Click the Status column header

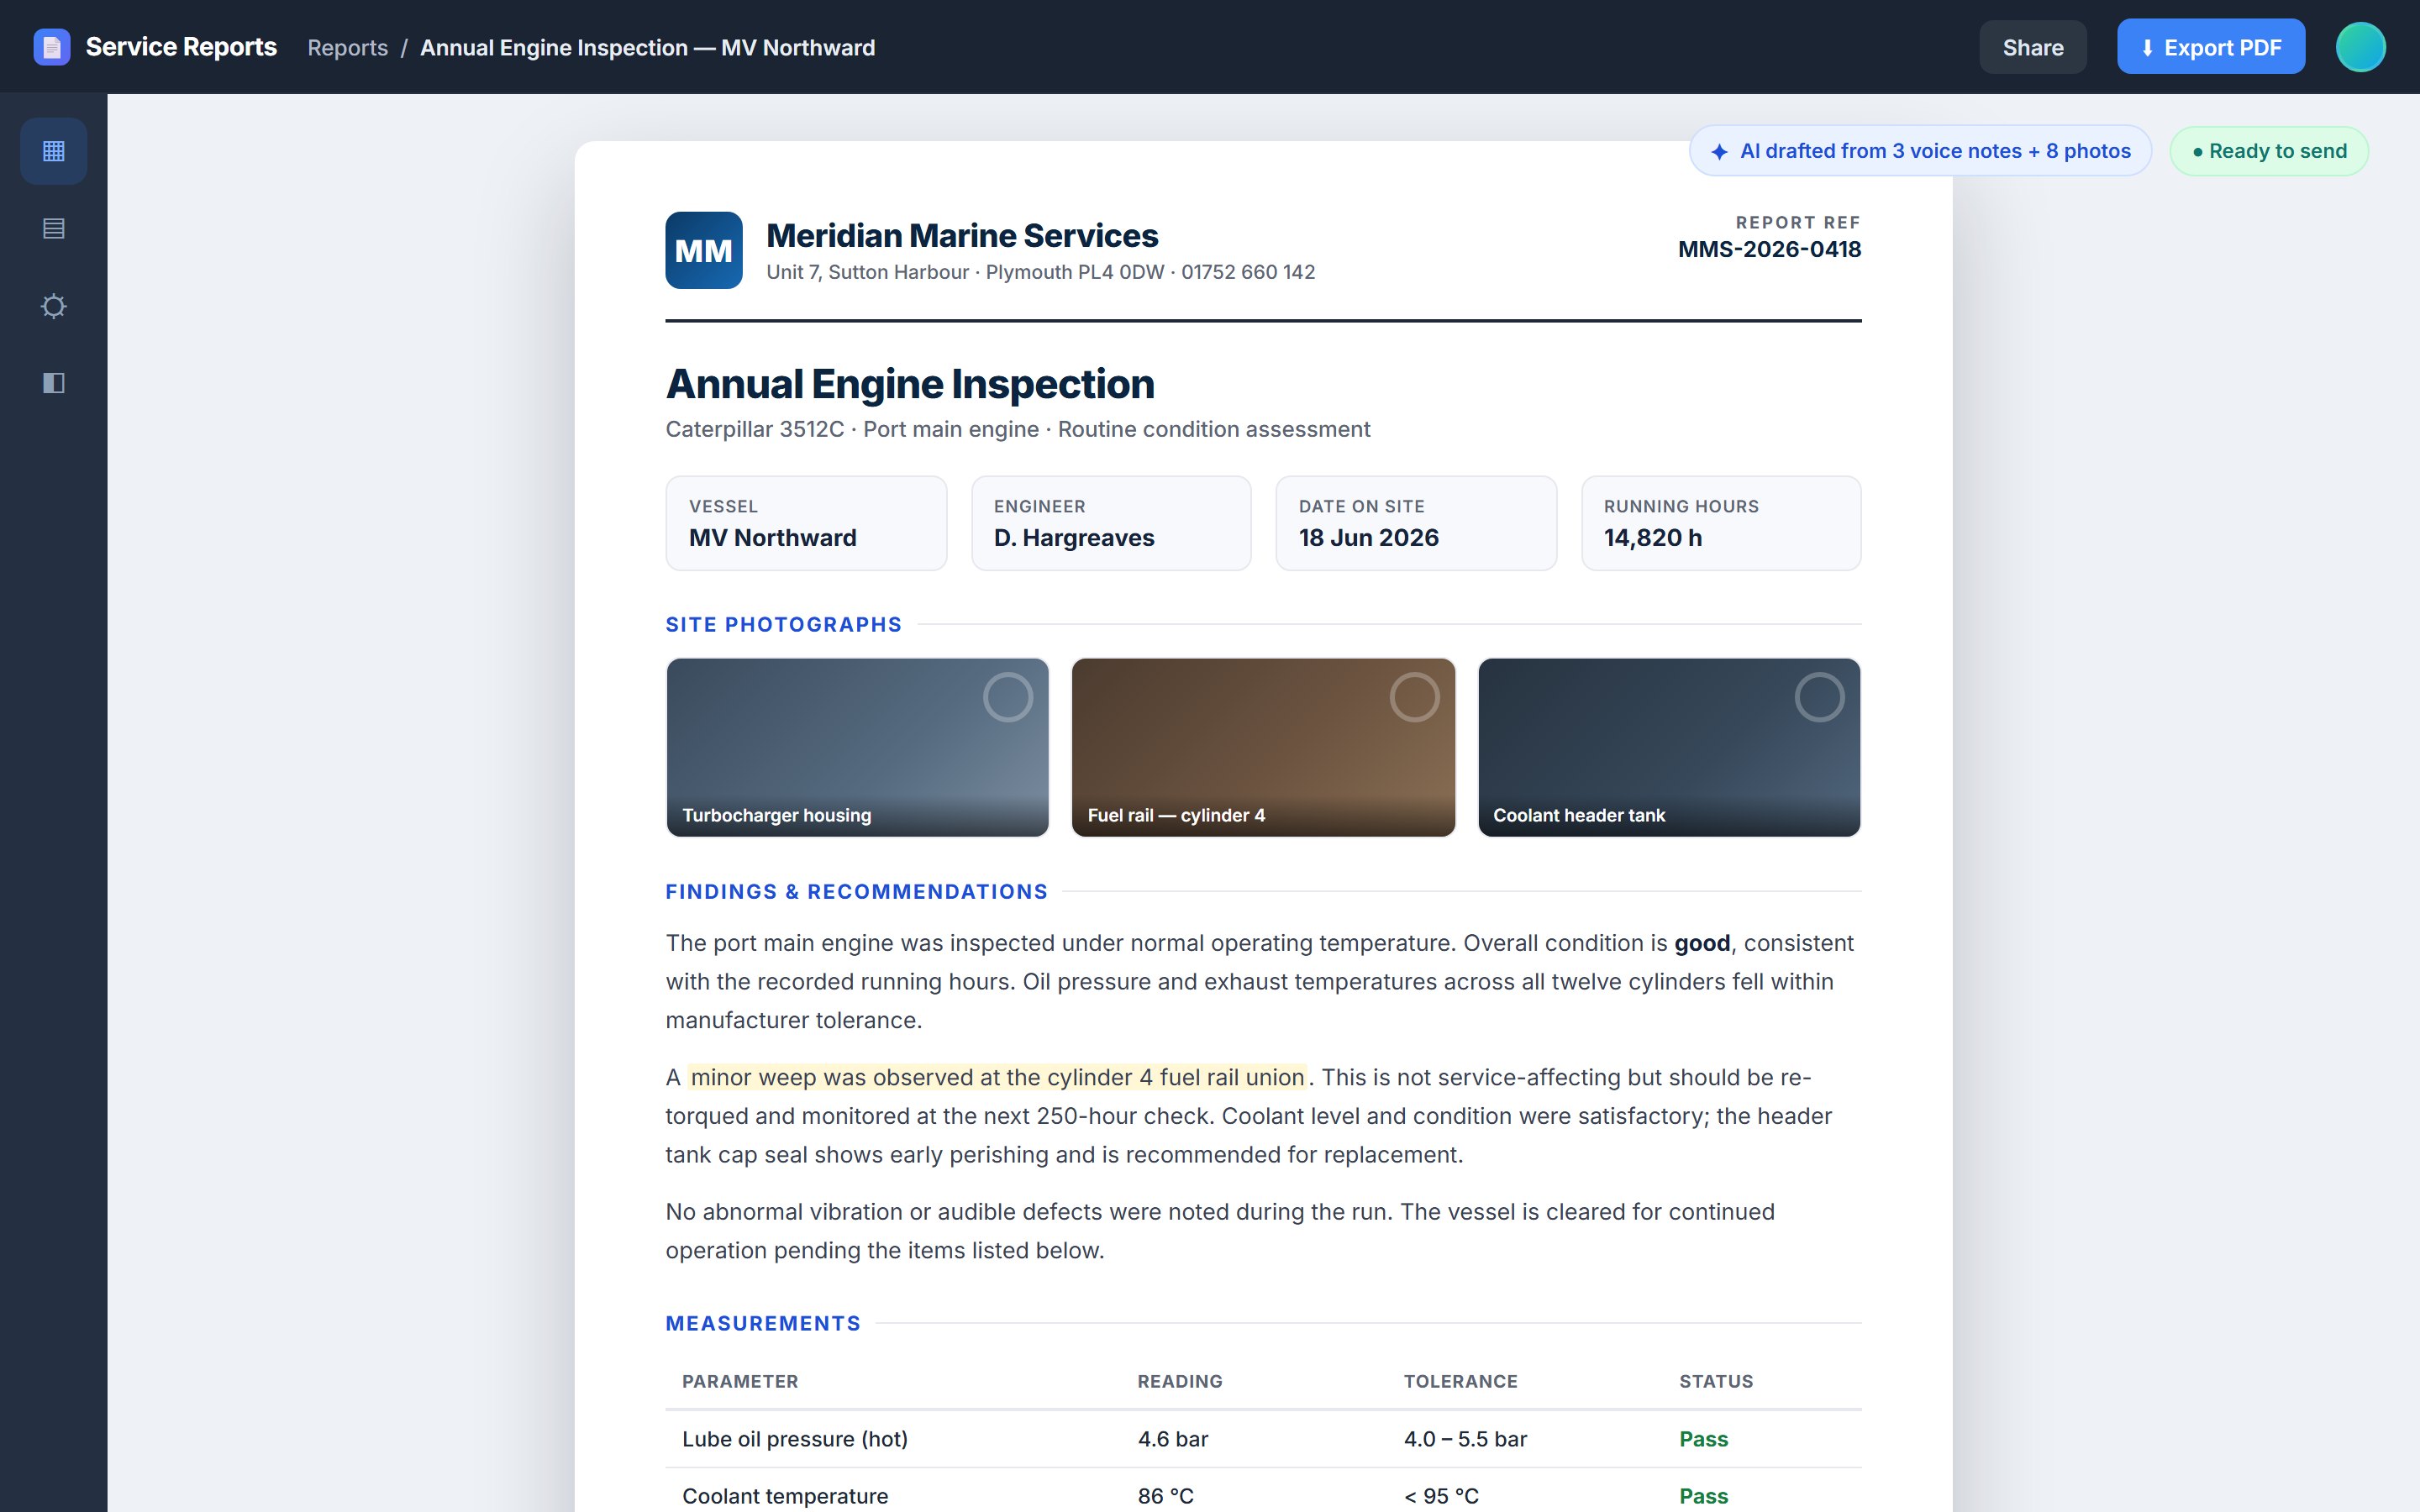pyautogui.click(x=1716, y=1381)
